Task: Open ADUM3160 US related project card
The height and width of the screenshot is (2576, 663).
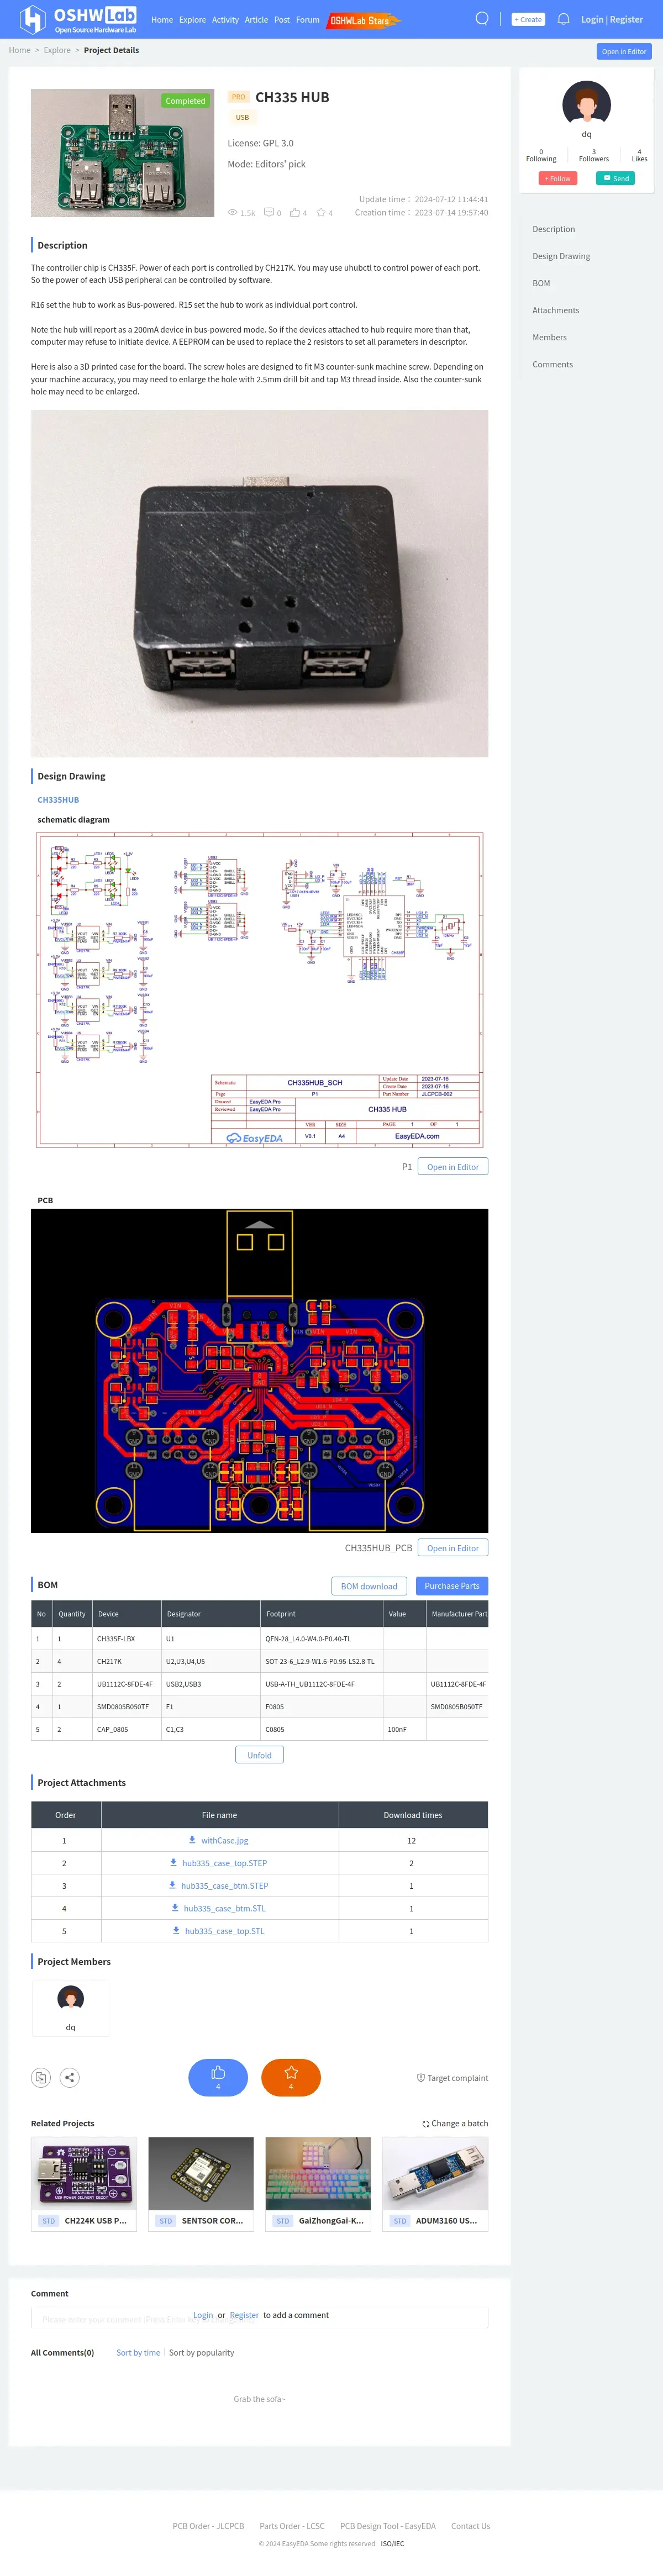Action: (x=435, y=2183)
